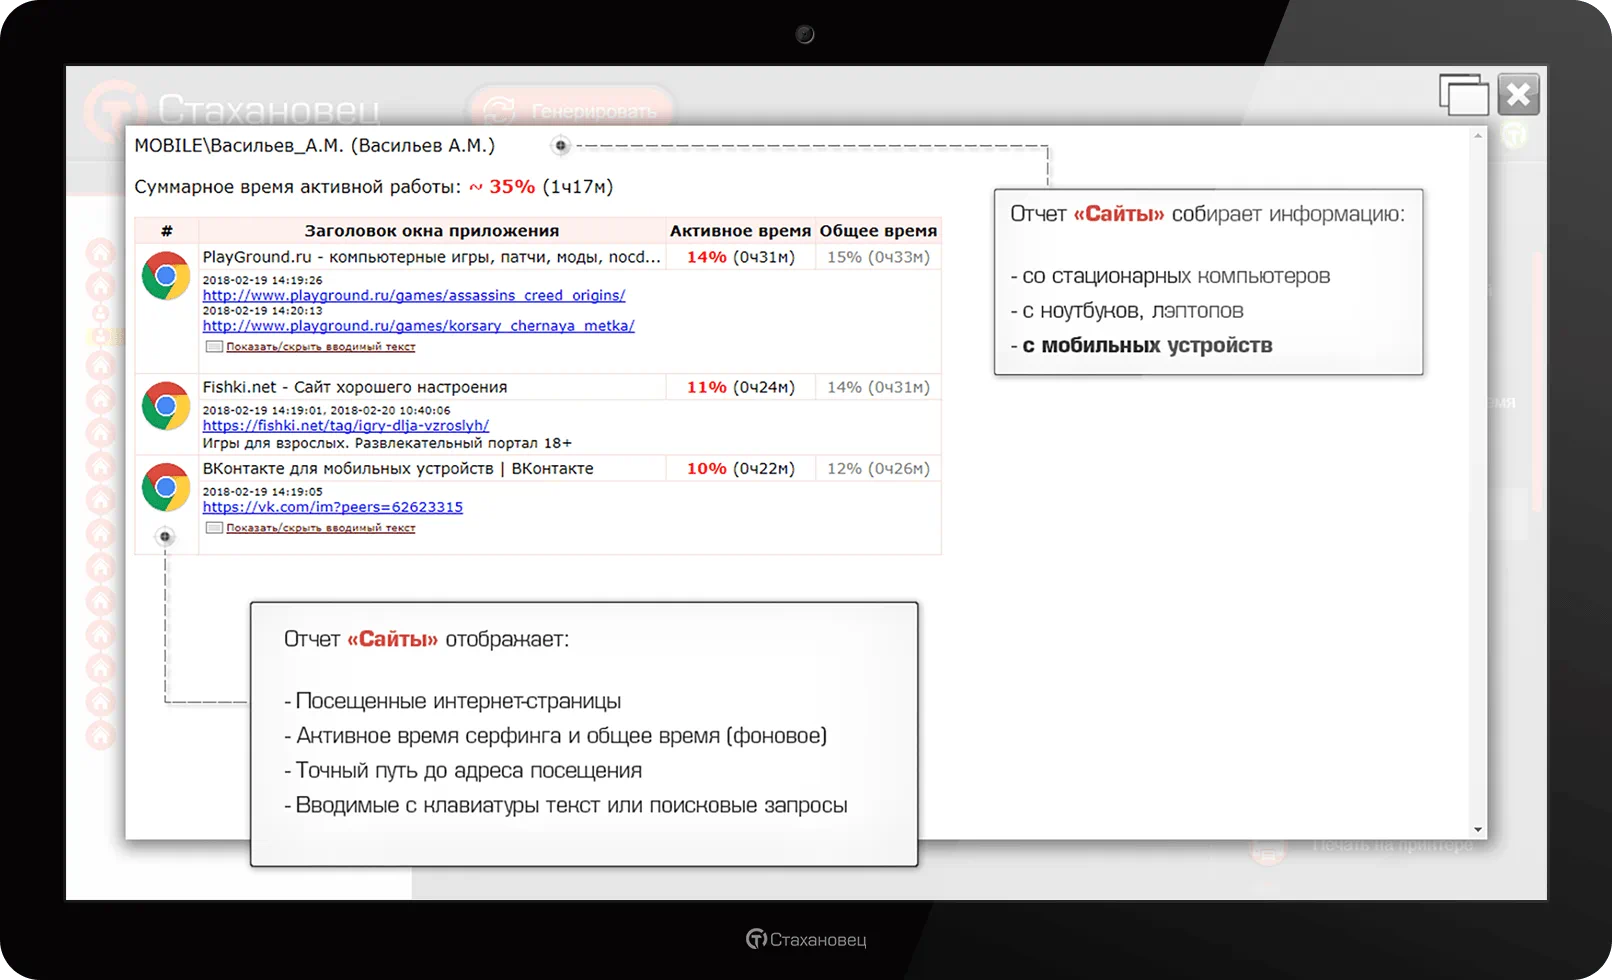Image resolution: width=1612 pixels, height=980 pixels.
Task: Open the fishki.net igry-dlja-vzroslyh link
Action: (346, 425)
